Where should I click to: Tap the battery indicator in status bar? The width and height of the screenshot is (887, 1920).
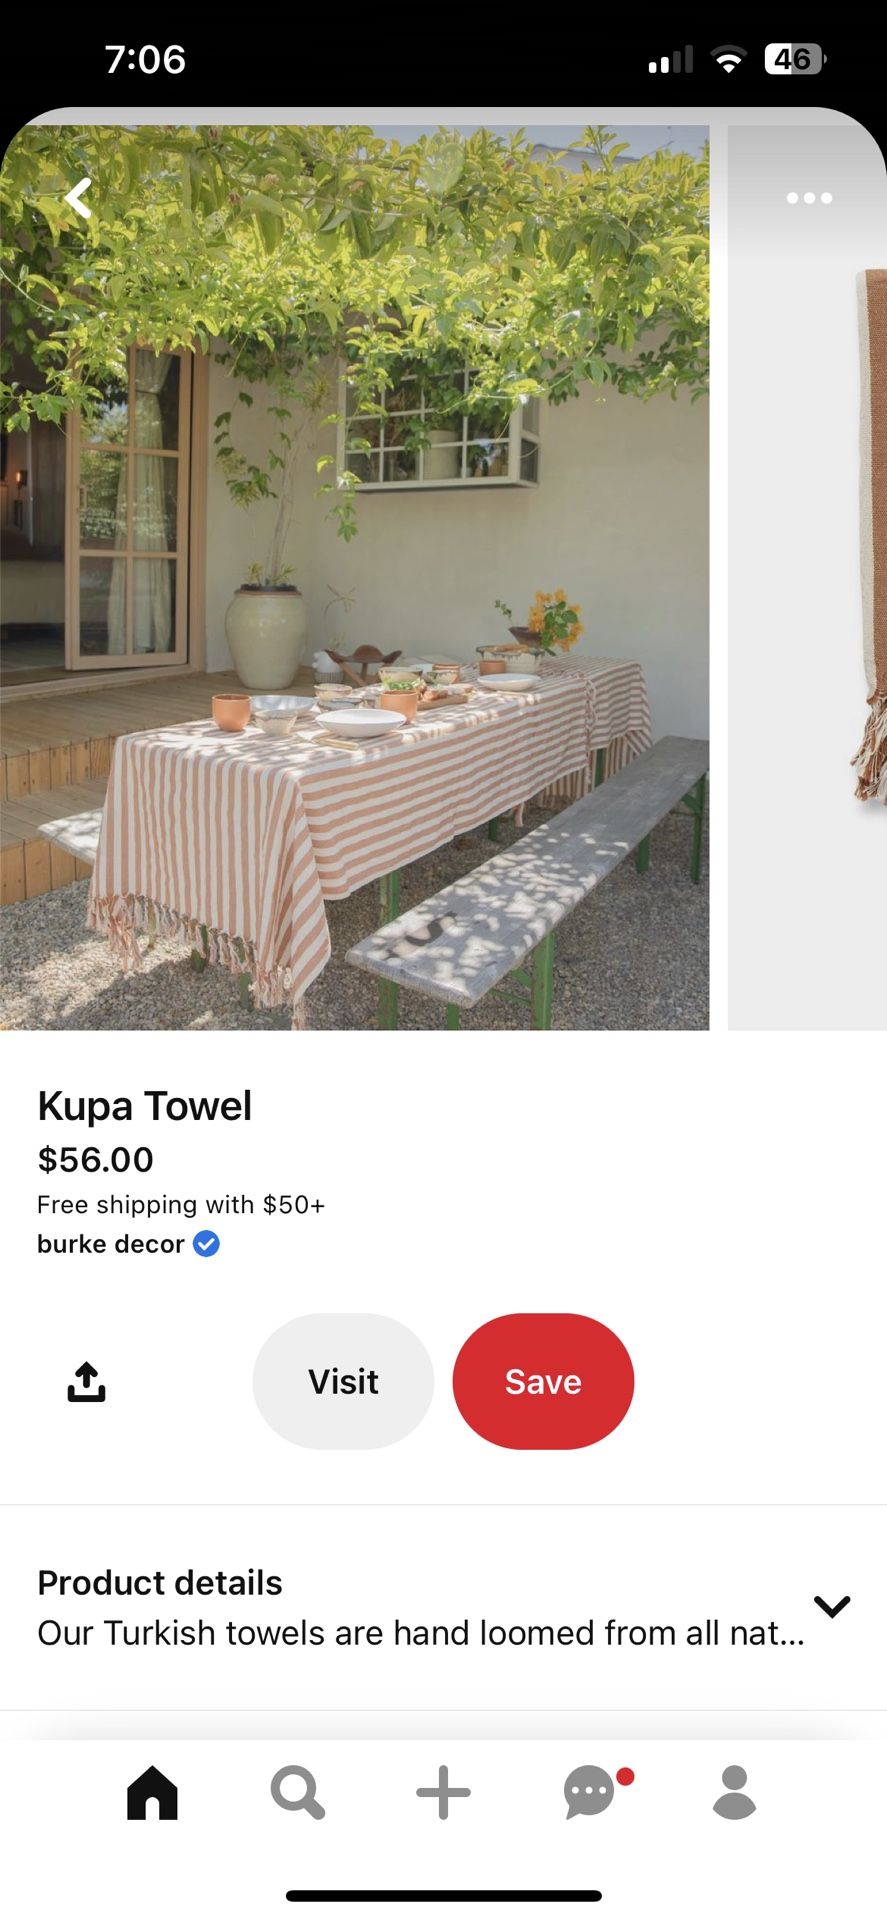pyautogui.click(x=795, y=59)
